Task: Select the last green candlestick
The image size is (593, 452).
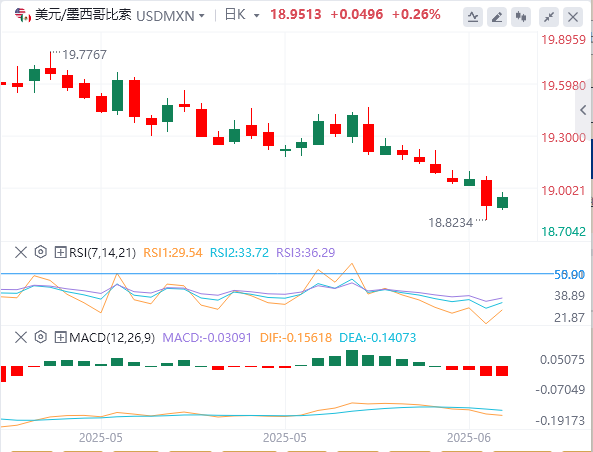Action: click(x=503, y=202)
